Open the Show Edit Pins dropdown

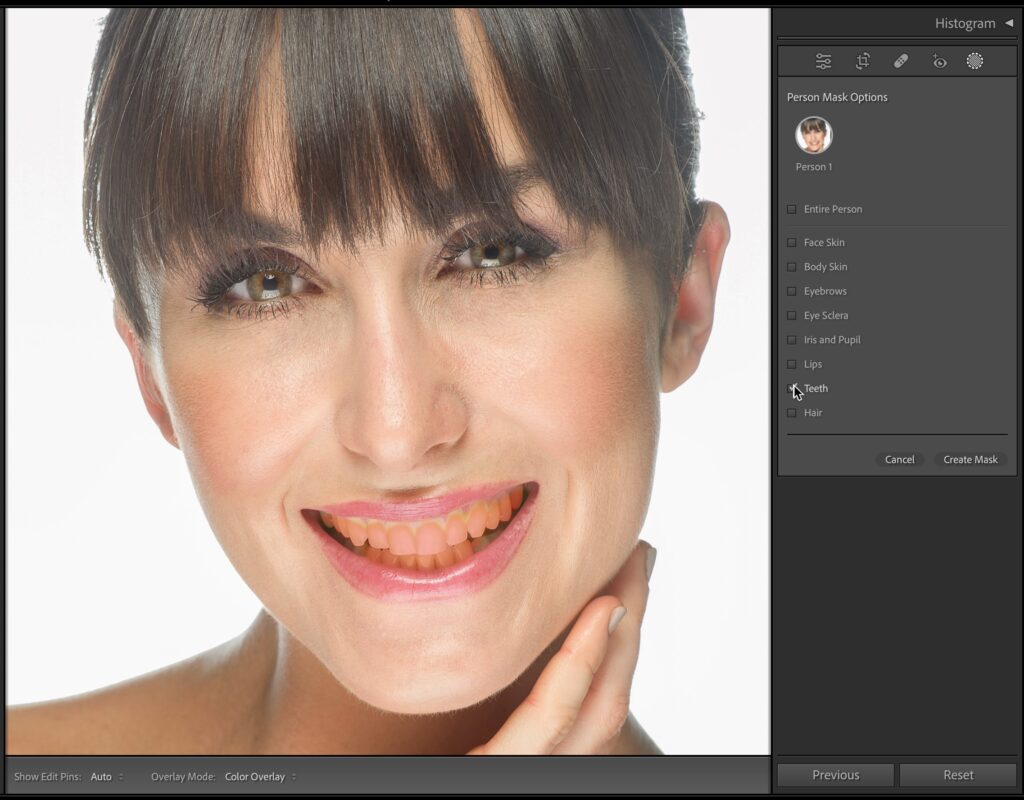pos(107,776)
